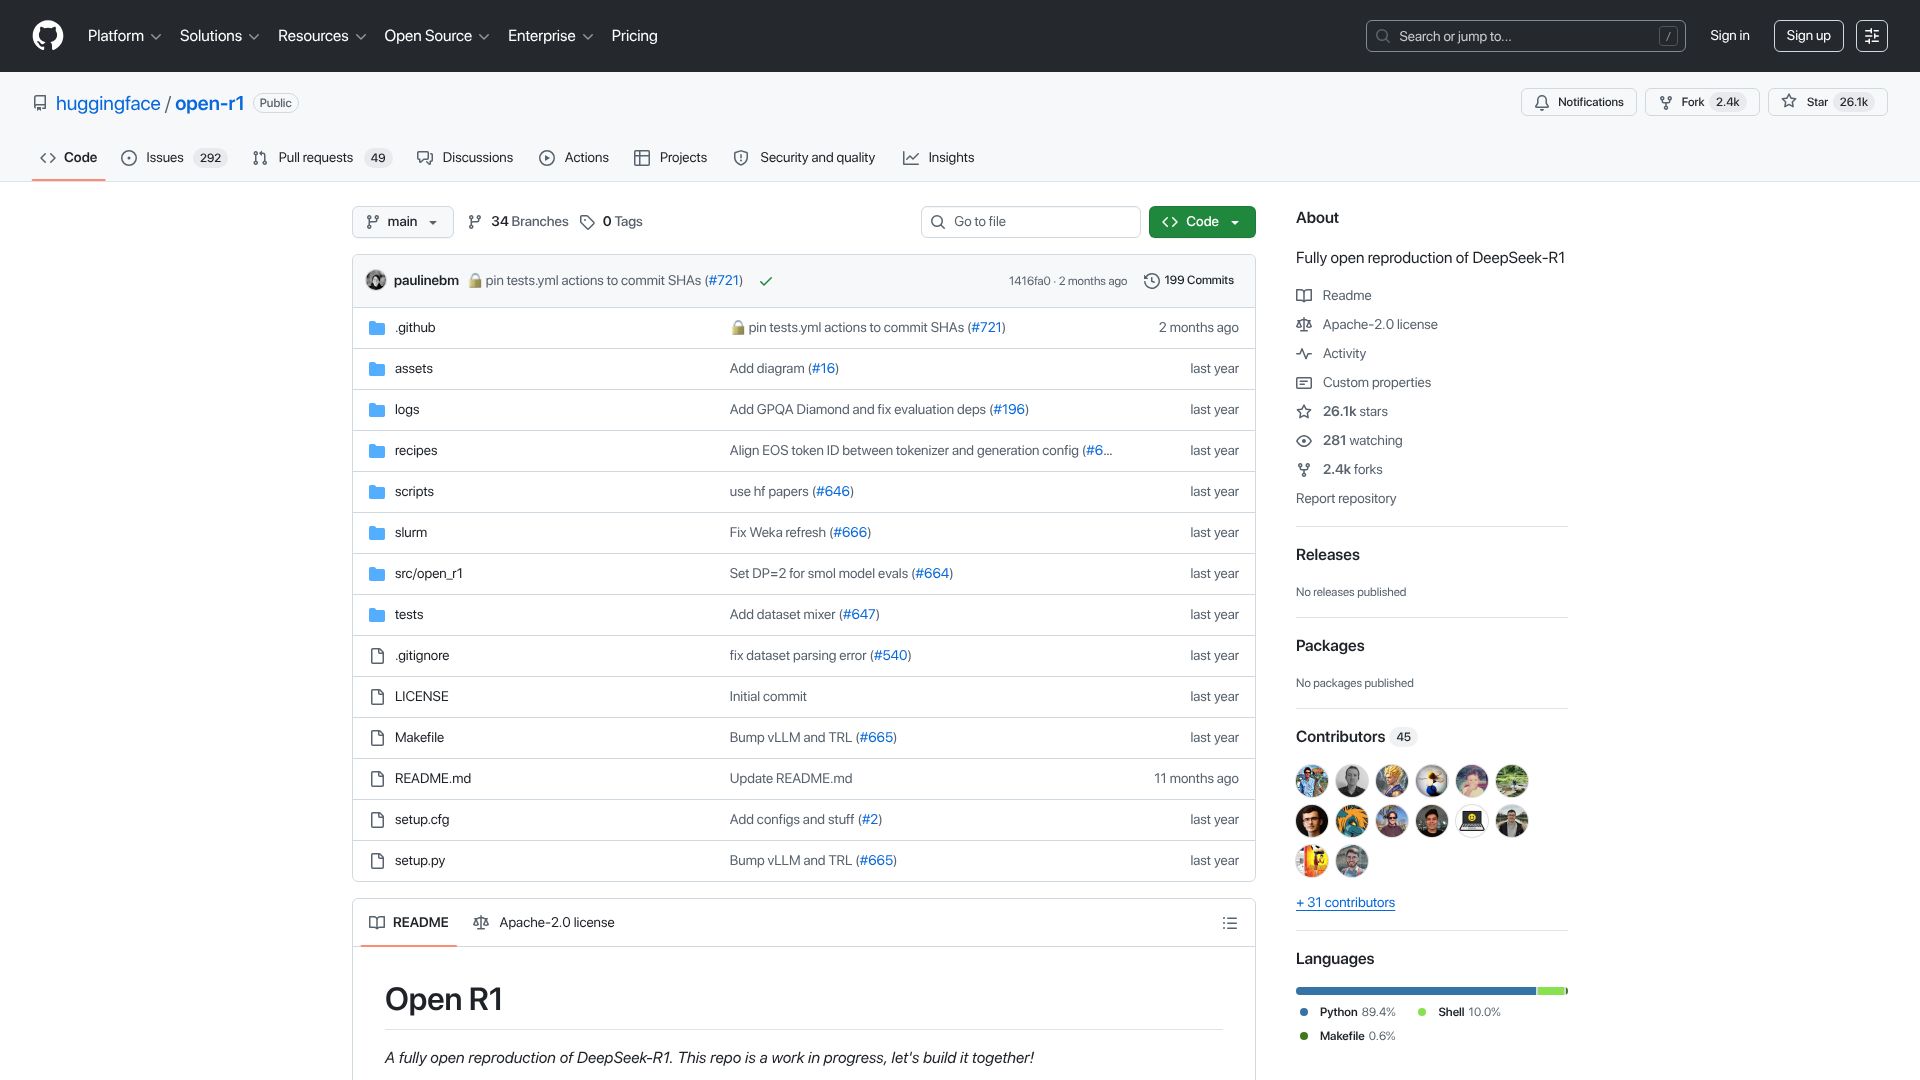Click the Sign up button
The height and width of the screenshot is (1080, 1920).
tap(1808, 36)
